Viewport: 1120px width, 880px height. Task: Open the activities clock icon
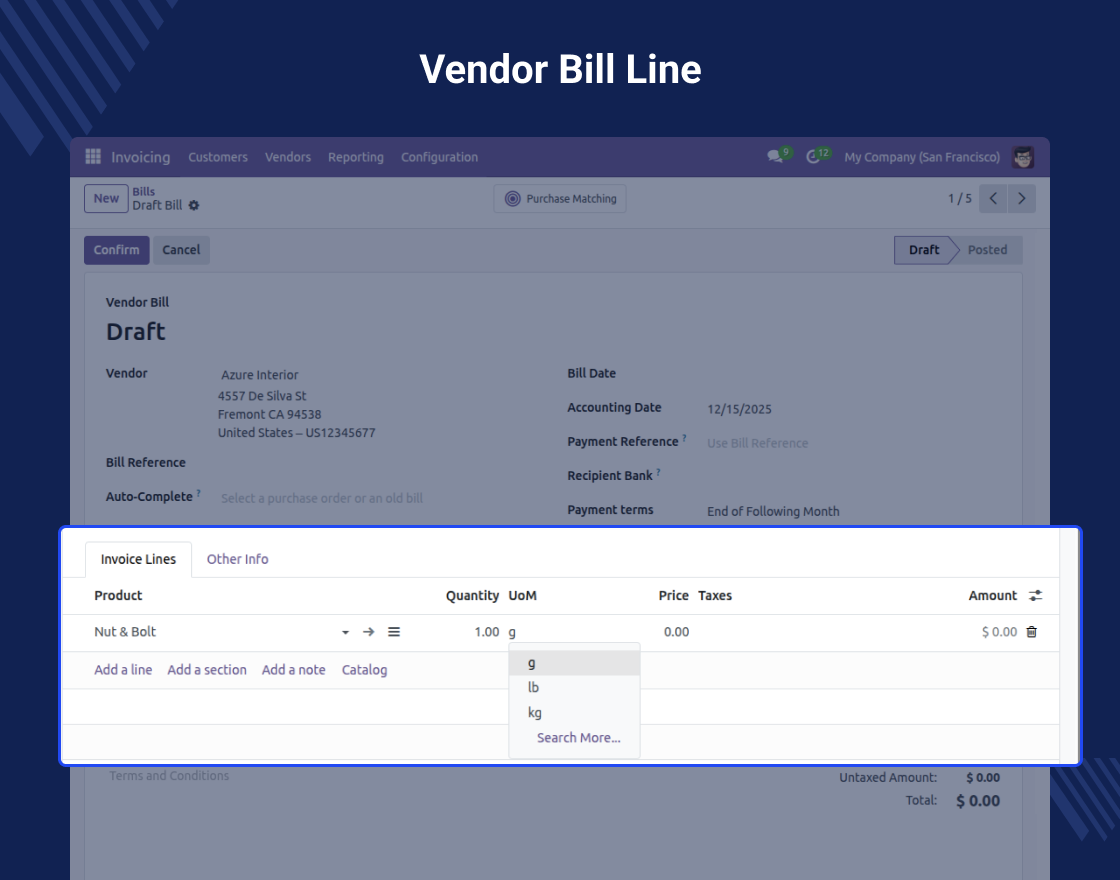[813, 157]
